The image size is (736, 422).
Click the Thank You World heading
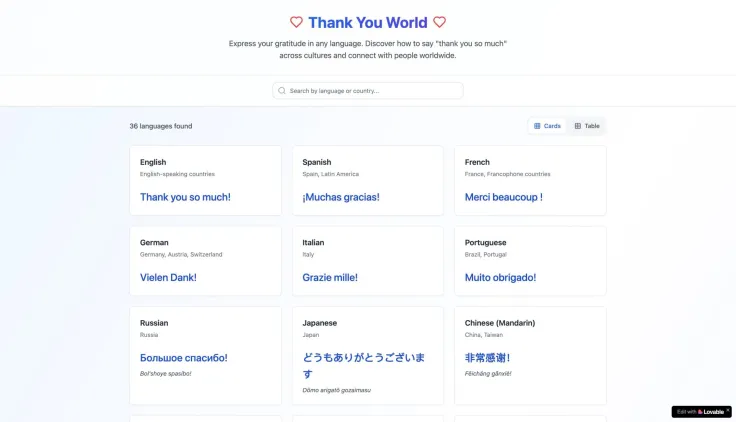tap(368, 22)
